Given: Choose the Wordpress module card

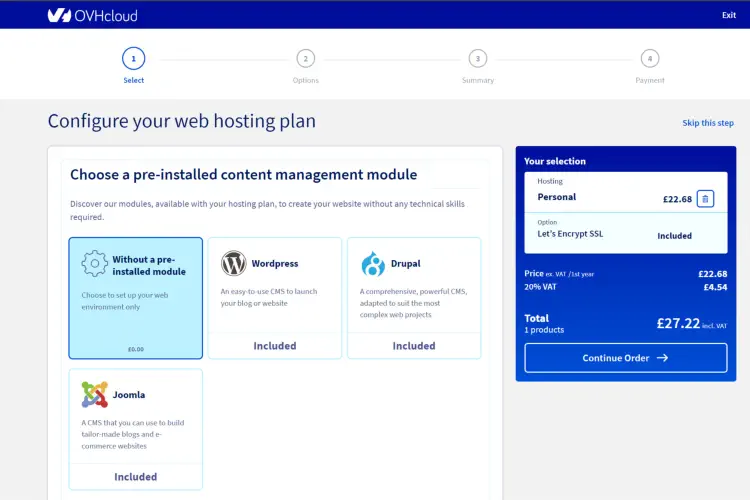Looking at the screenshot, I should (x=275, y=298).
